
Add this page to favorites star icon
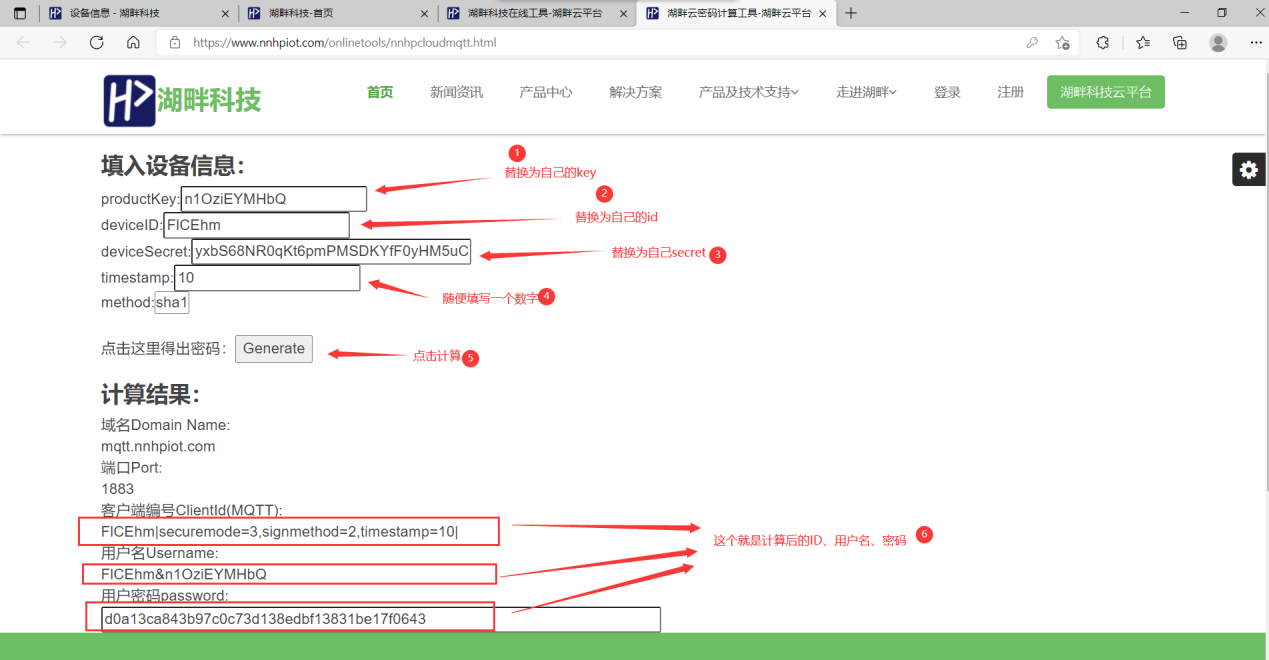pyautogui.click(x=1062, y=43)
